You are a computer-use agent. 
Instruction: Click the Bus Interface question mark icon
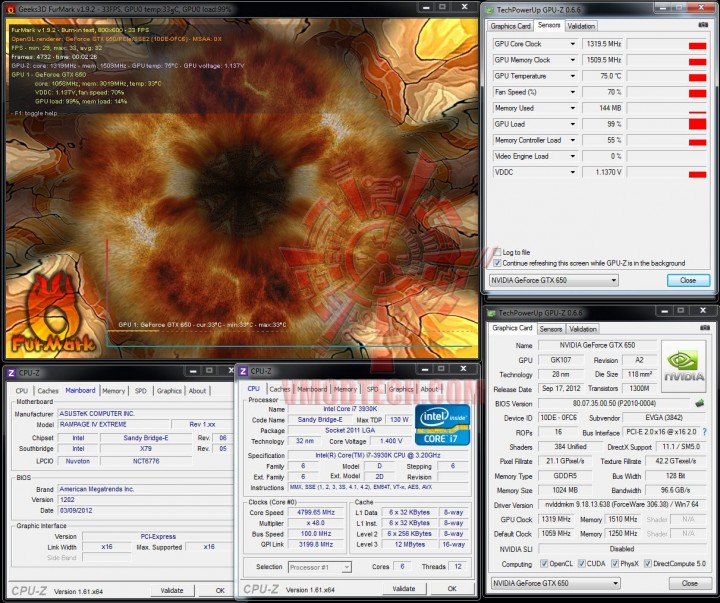704,432
